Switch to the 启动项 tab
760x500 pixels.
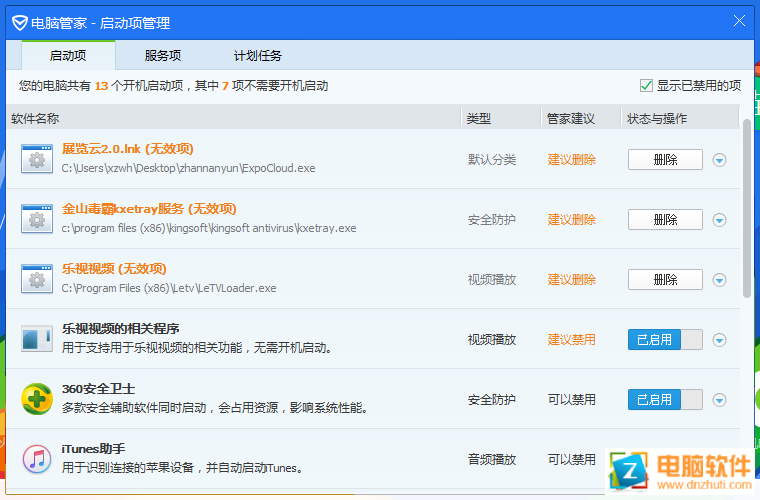[68, 55]
